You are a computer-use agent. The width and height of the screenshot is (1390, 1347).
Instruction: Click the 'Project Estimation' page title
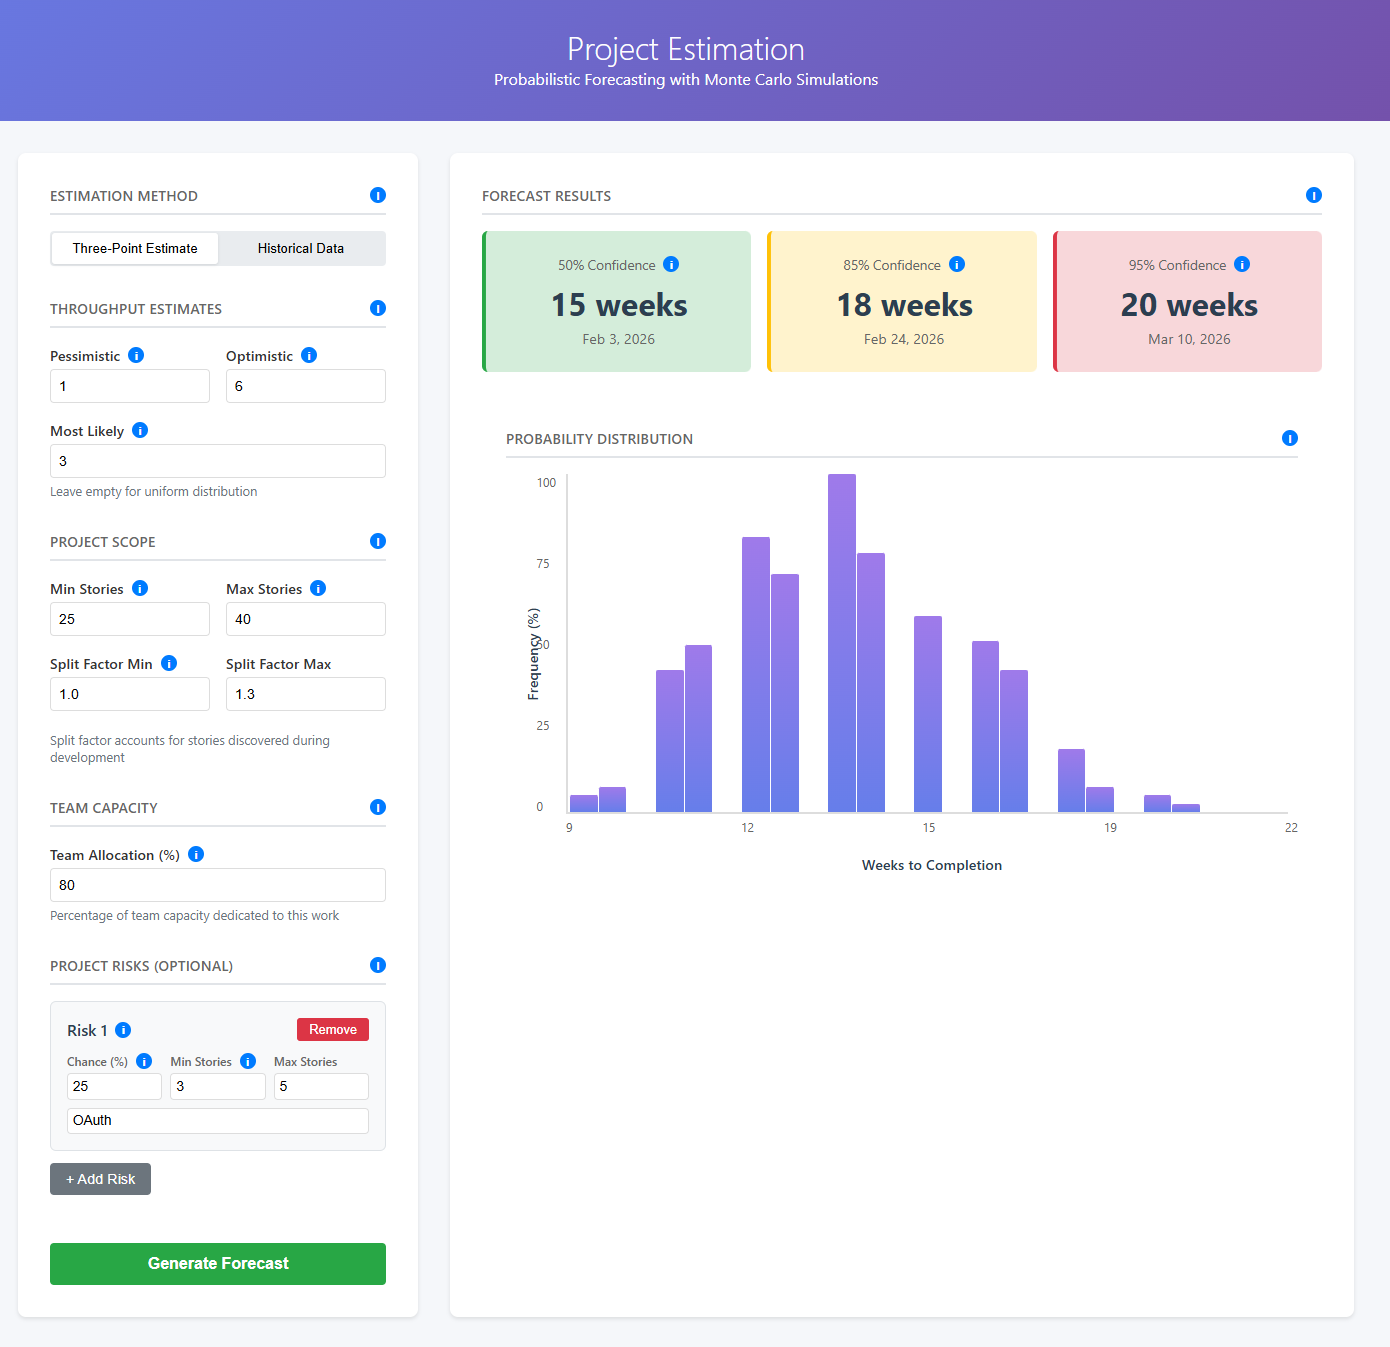[x=686, y=49]
